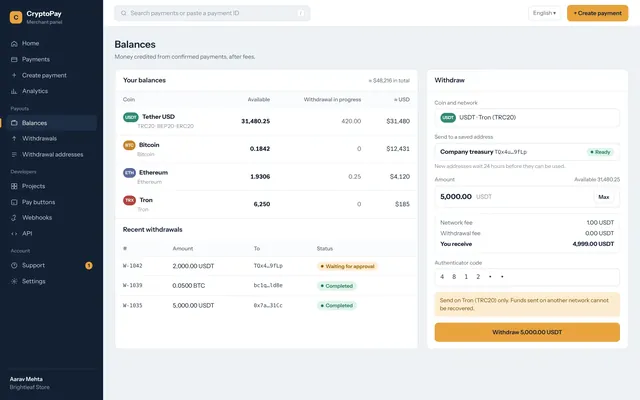Image resolution: width=640 pixels, height=400 pixels.
Task: Open the saved address Company treasury selector
Action: (527, 152)
